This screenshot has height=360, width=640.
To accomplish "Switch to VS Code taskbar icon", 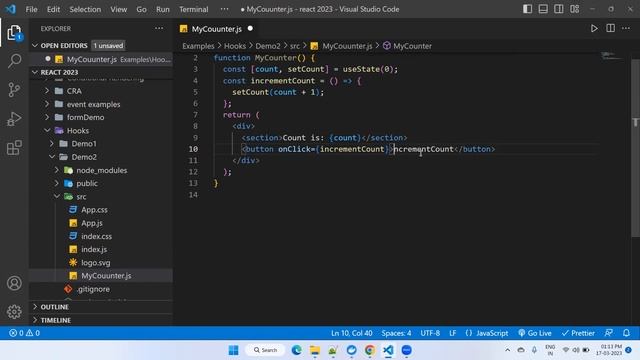I will pos(388,350).
